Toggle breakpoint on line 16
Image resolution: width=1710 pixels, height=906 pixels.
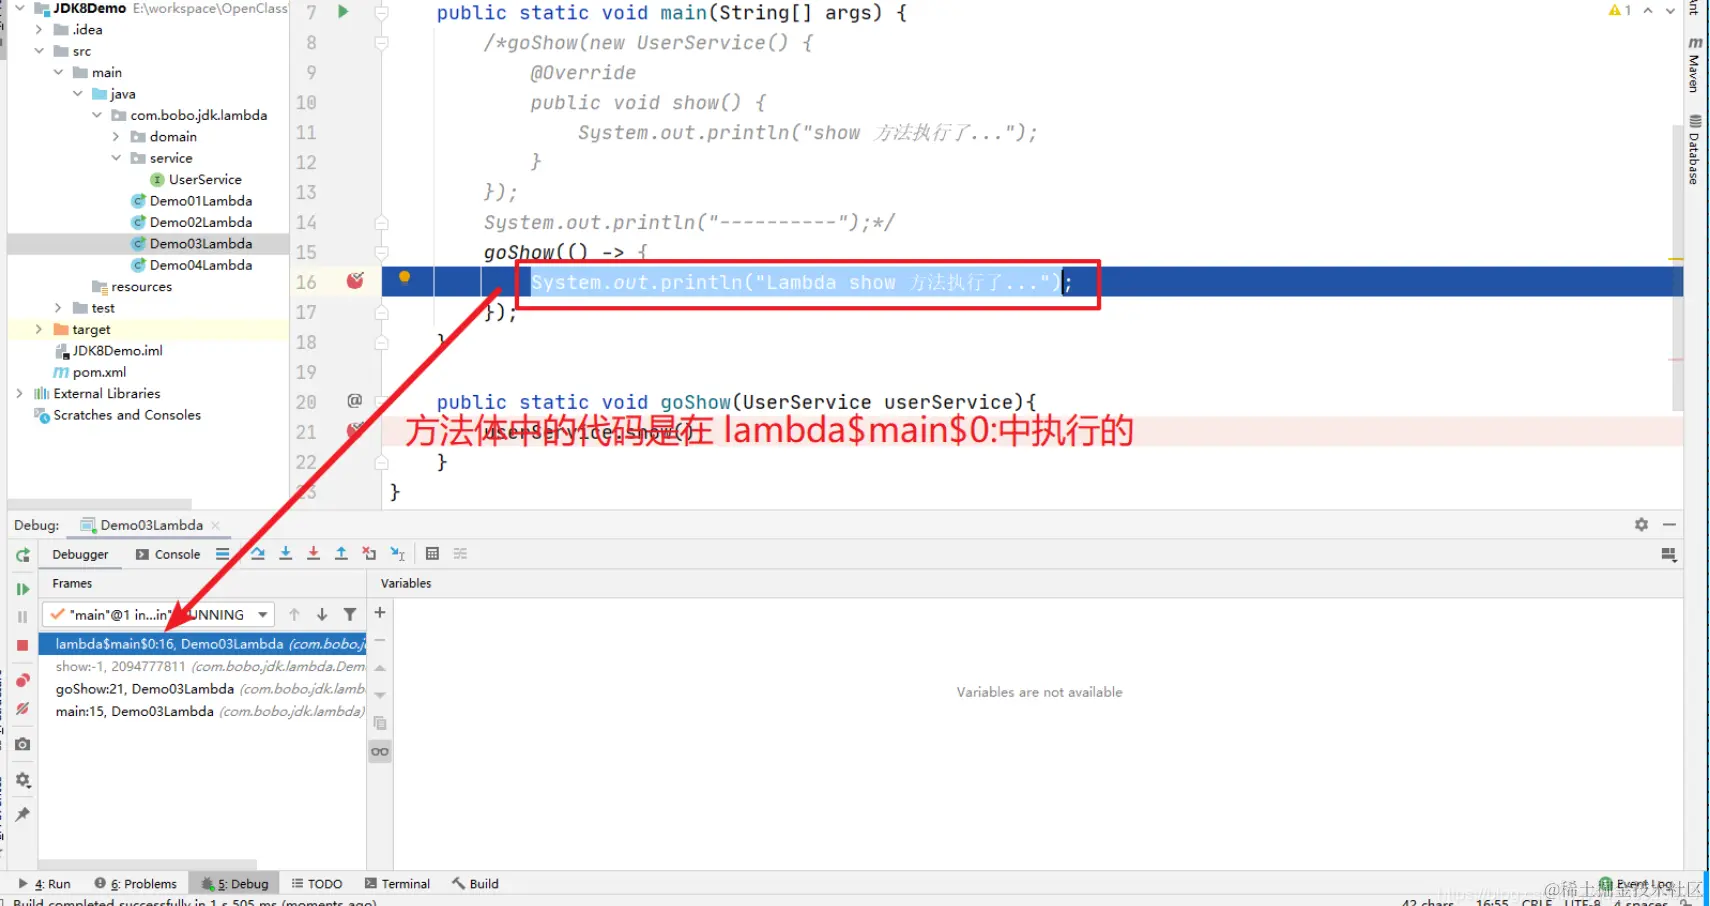pos(355,281)
